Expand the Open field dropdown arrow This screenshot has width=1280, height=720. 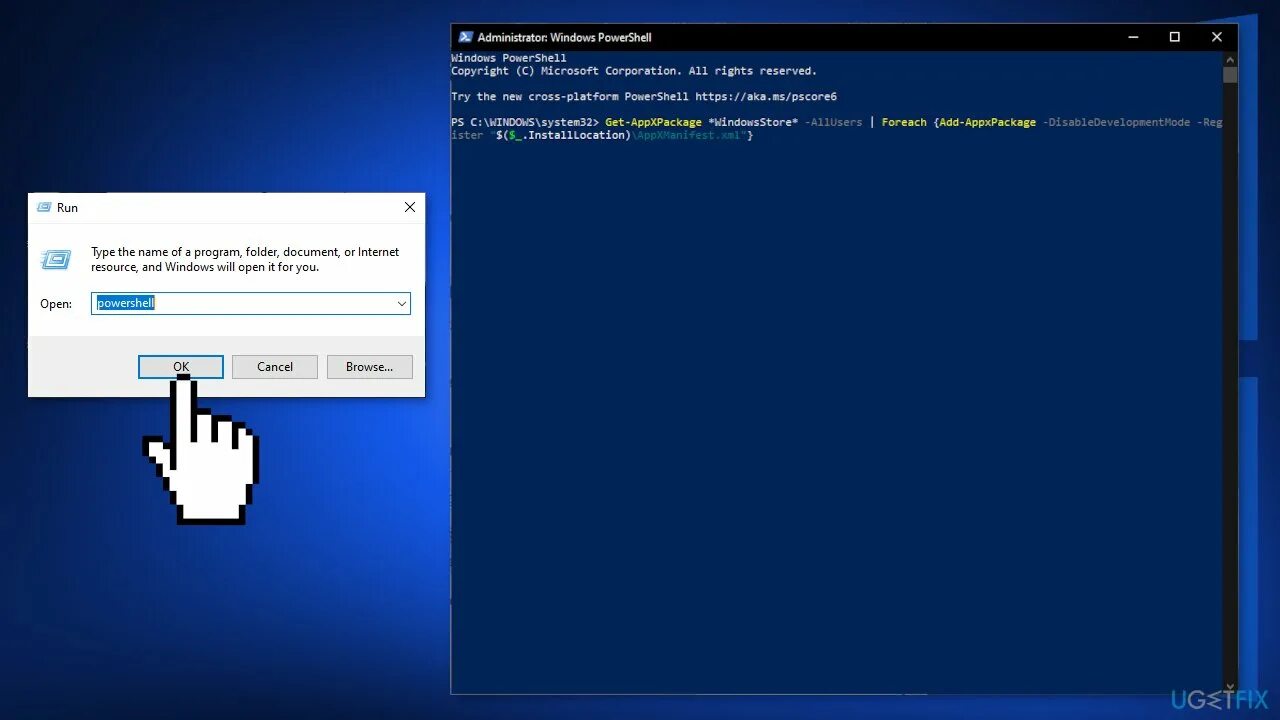[401, 303]
